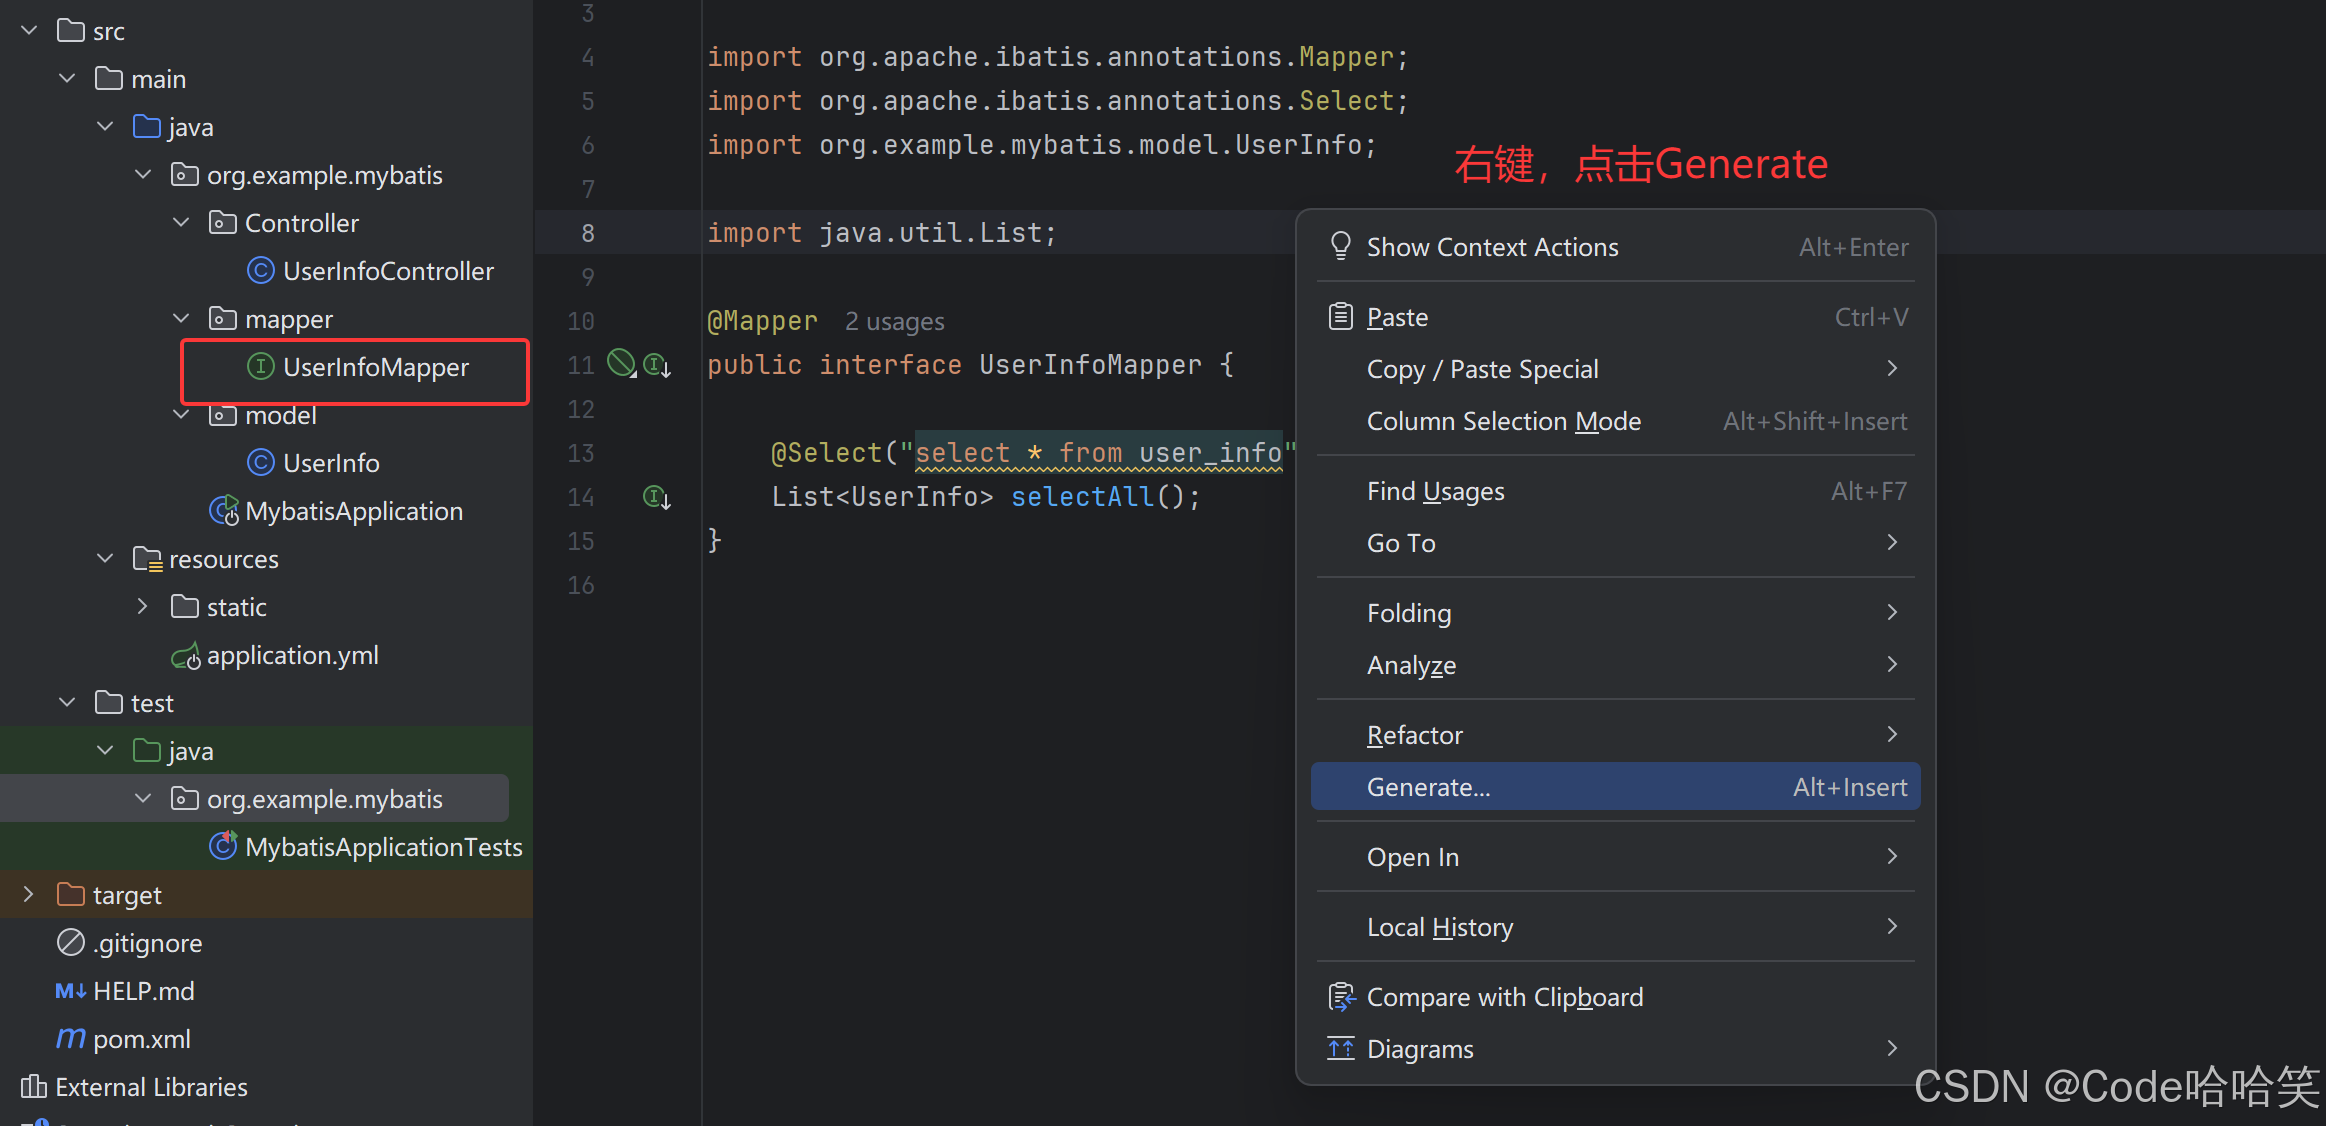The height and width of the screenshot is (1126, 2326).
Task: Click the green no-entry gutter icon on line 11
Action: tap(621, 363)
